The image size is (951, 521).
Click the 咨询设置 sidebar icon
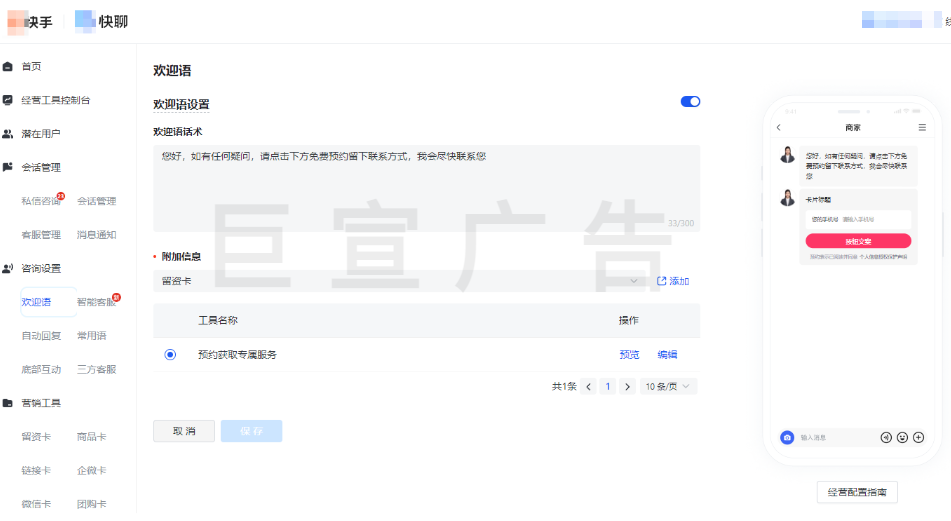click(8, 268)
